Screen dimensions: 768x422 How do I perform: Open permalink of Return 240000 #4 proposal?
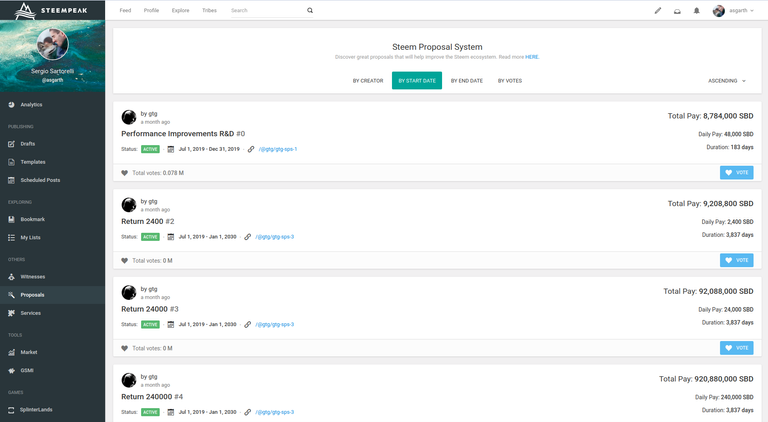pos(275,412)
